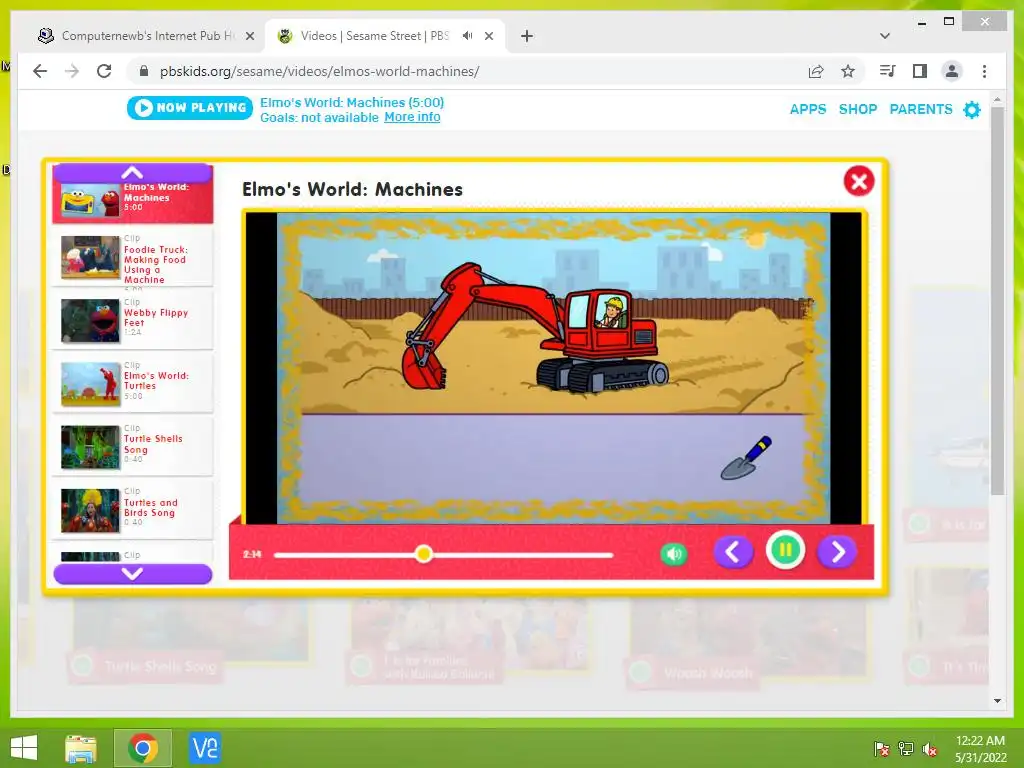Image resolution: width=1024 pixels, height=768 pixels.
Task: Click the video seek slider handle
Action: 423,554
